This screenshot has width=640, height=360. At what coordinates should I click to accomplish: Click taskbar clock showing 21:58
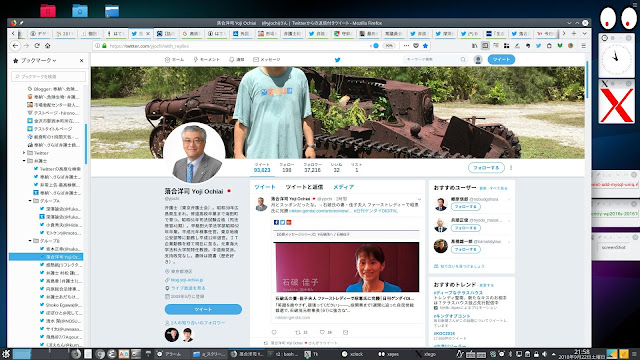pos(582,354)
